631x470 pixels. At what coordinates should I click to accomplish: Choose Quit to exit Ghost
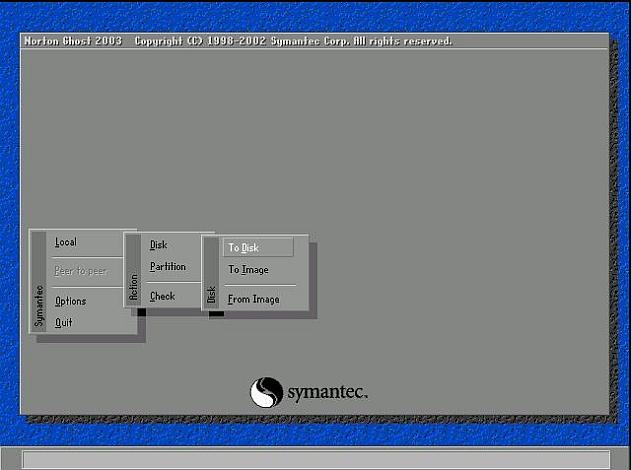pos(64,322)
